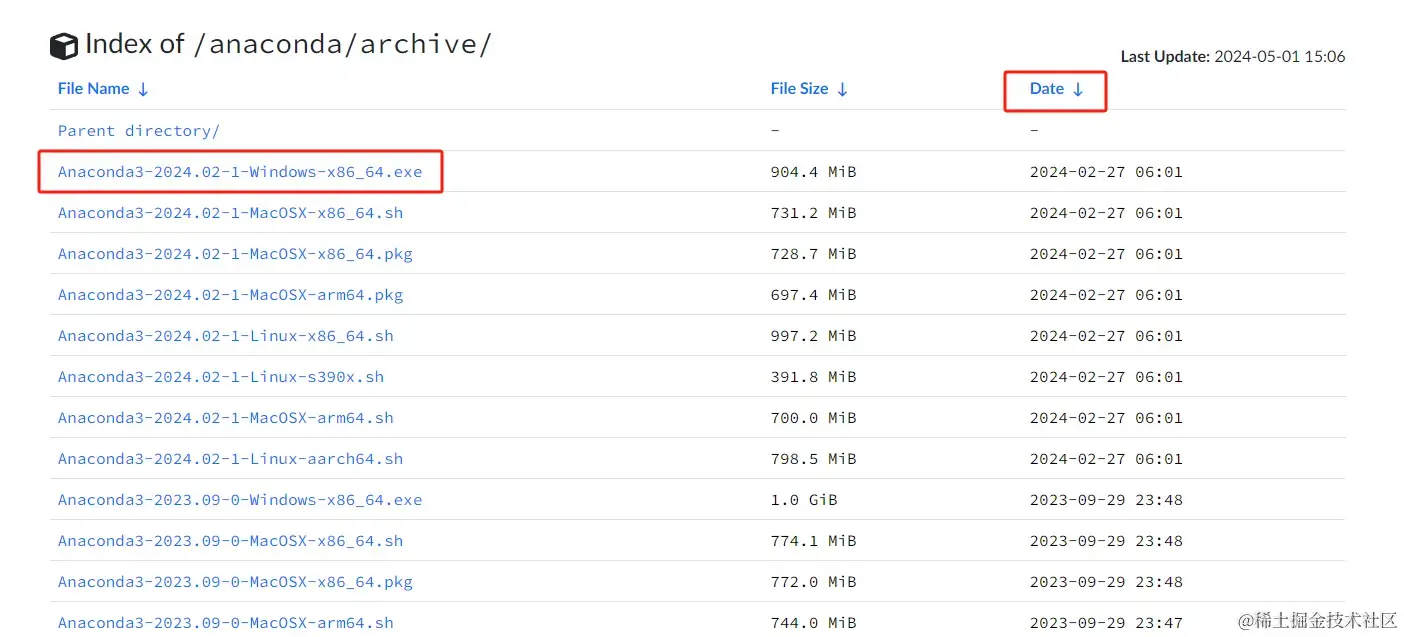Open the Parent directory/ link
The height and width of the screenshot is (637, 1404).
point(139,130)
